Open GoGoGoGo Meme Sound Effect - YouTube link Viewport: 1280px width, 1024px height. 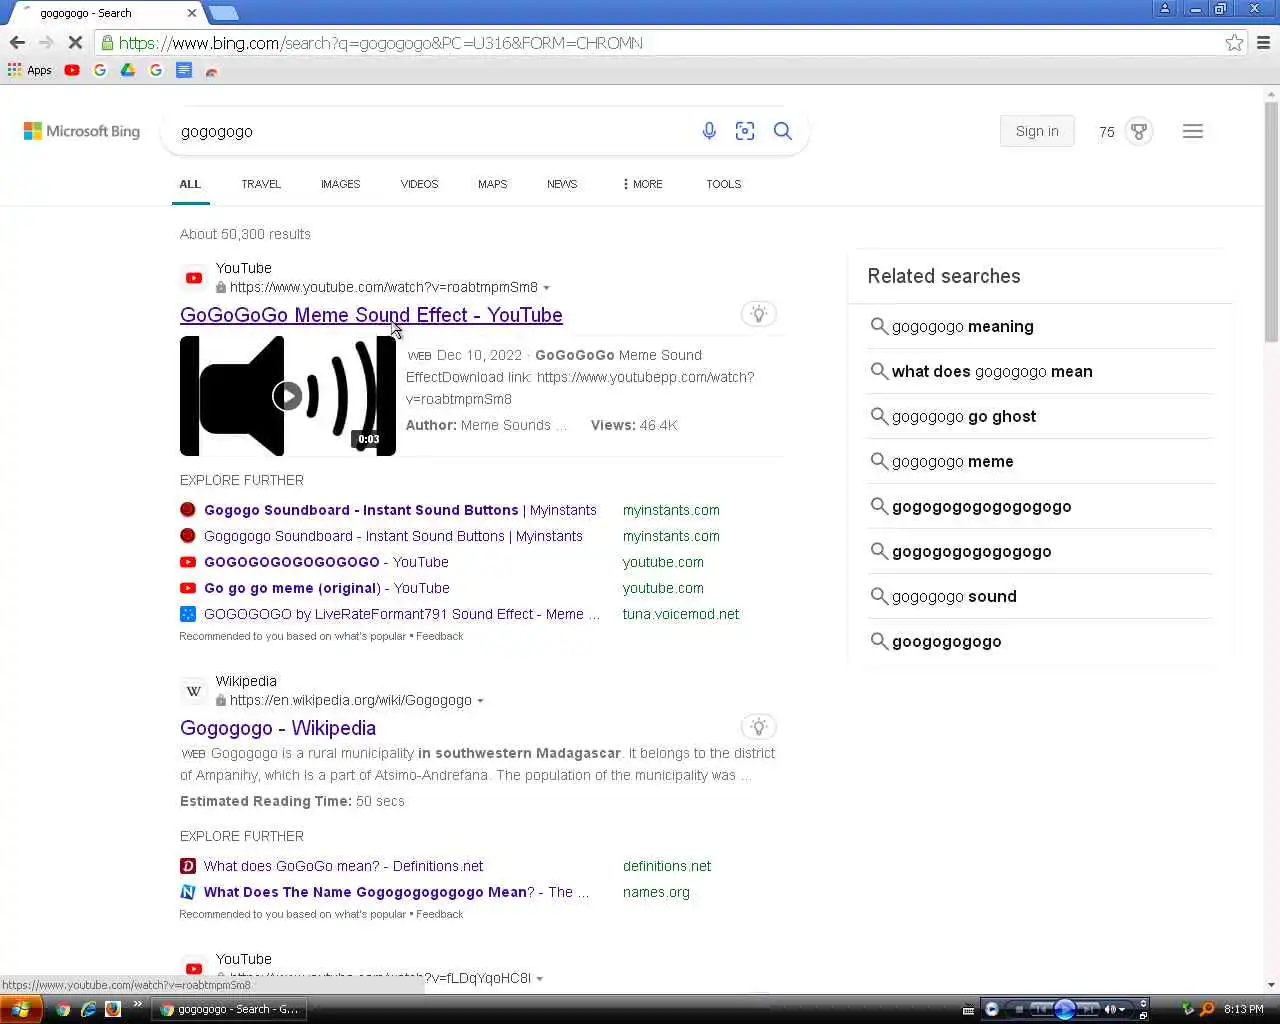pyautogui.click(x=371, y=315)
